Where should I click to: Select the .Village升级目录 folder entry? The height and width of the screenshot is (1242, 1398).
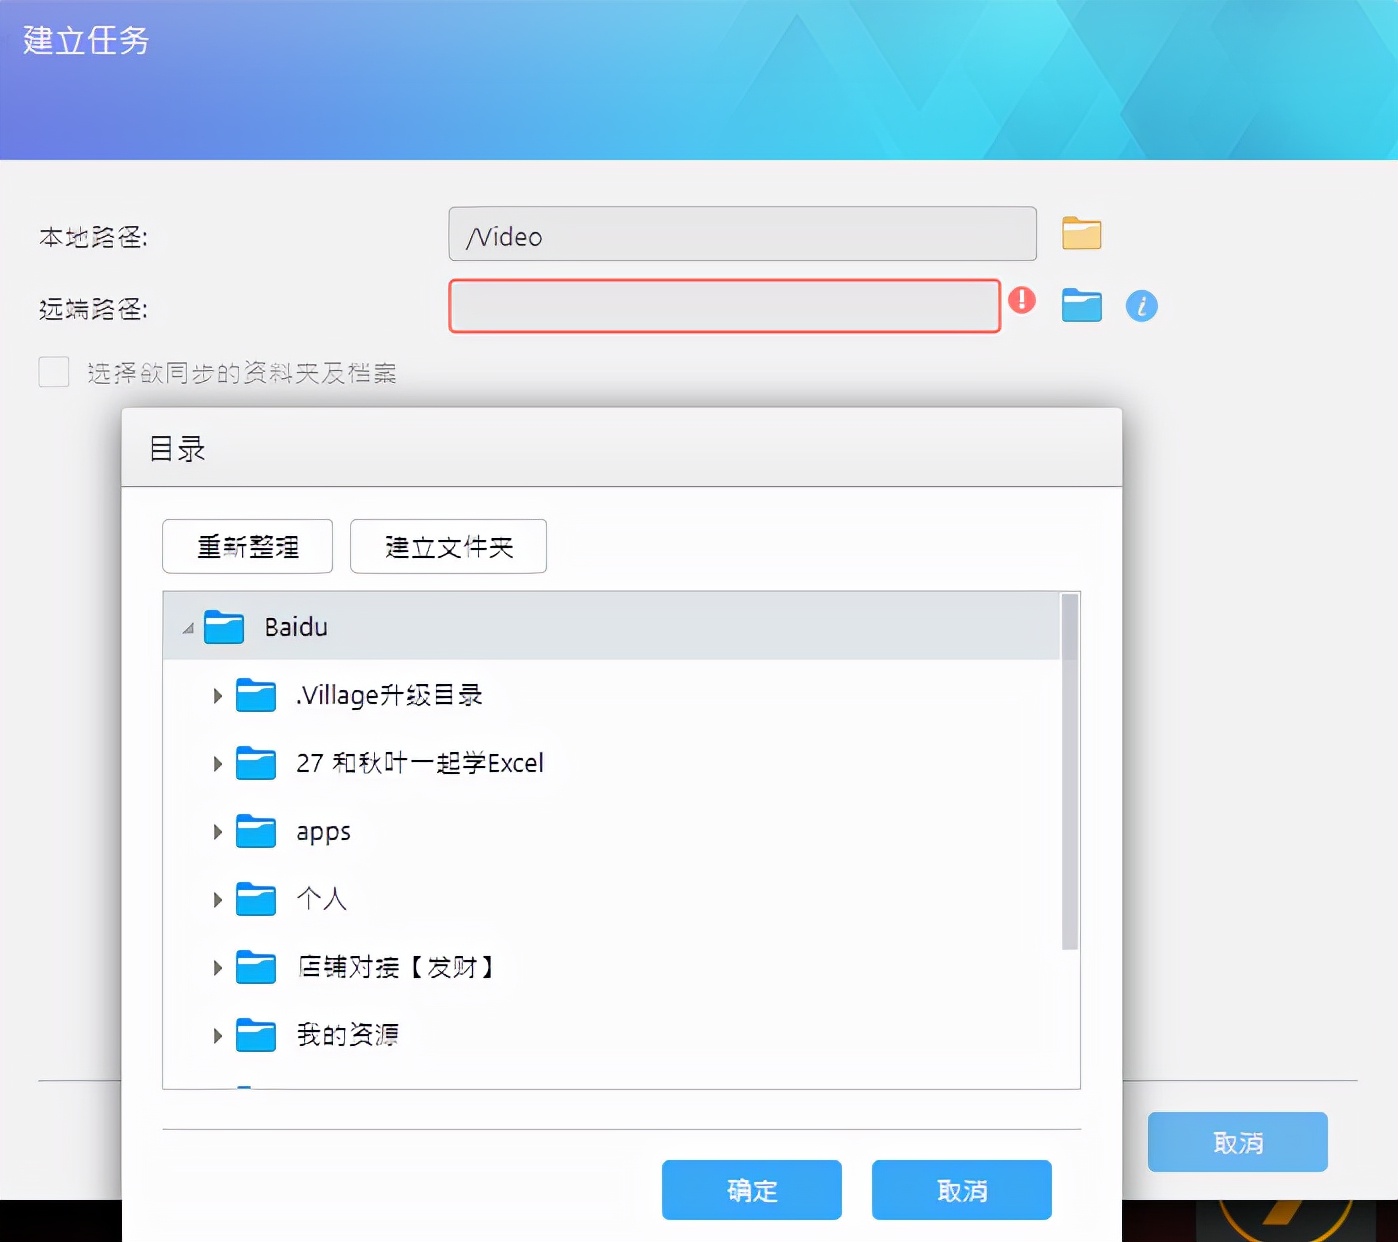click(388, 695)
